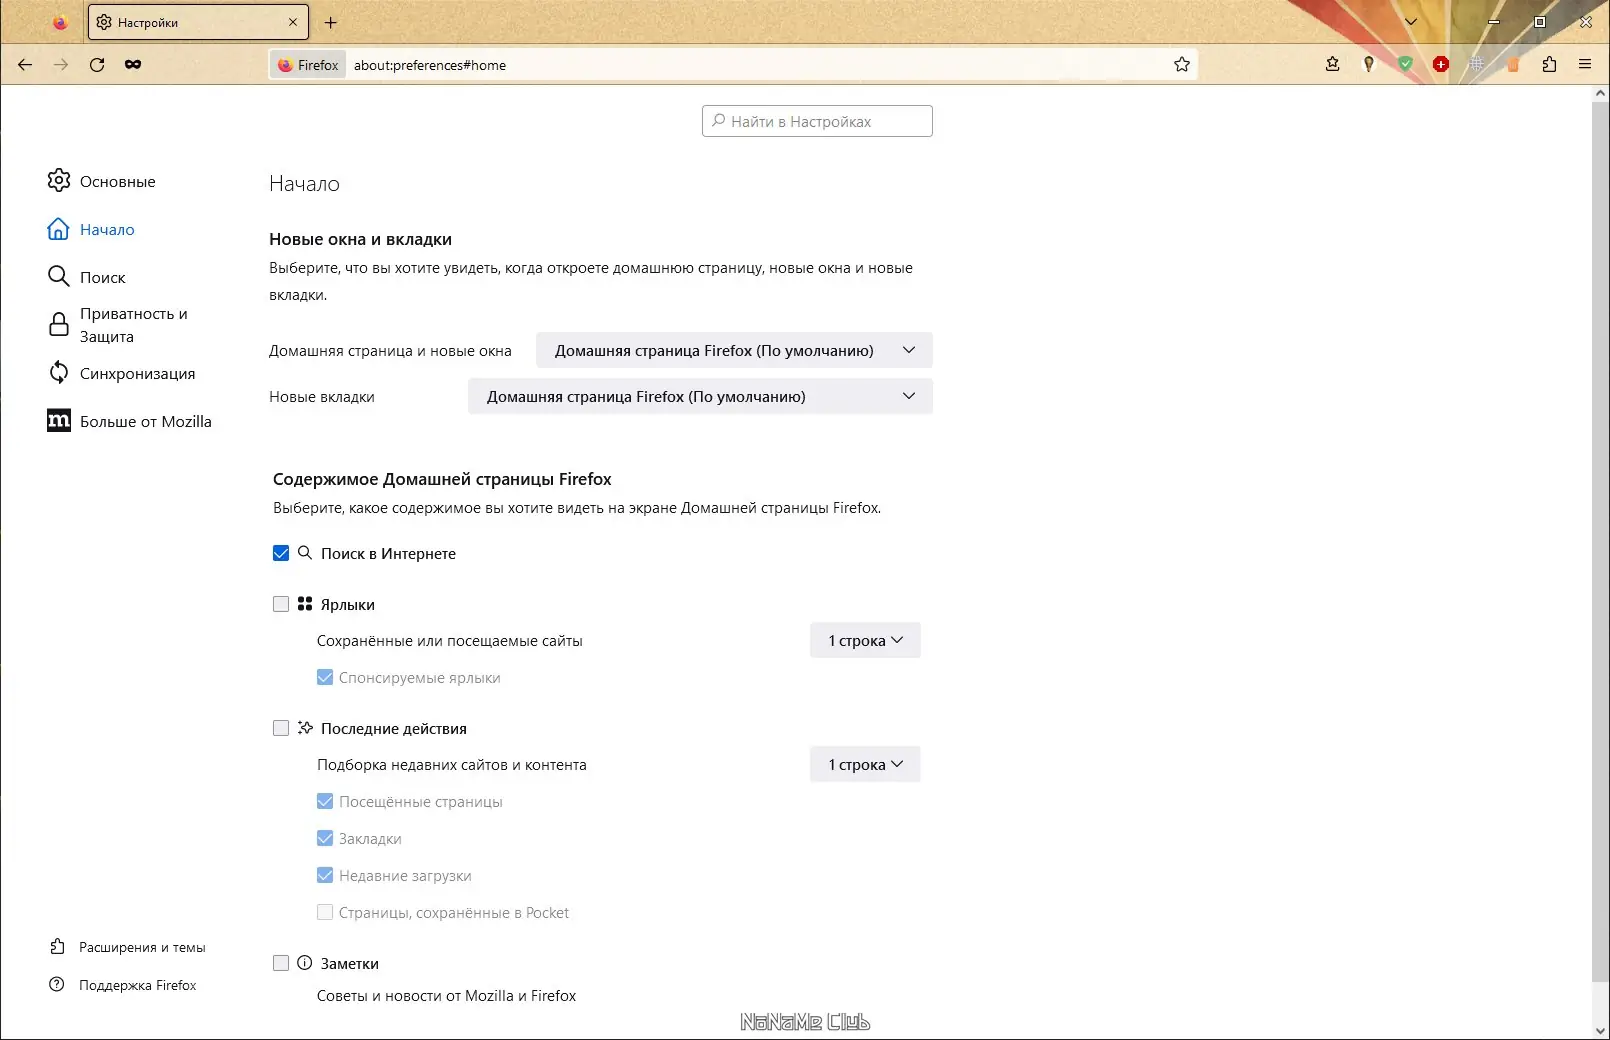Open Поддержка Firefox link
The height and width of the screenshot is (1040, 1610).
click(x=123, y=985)
